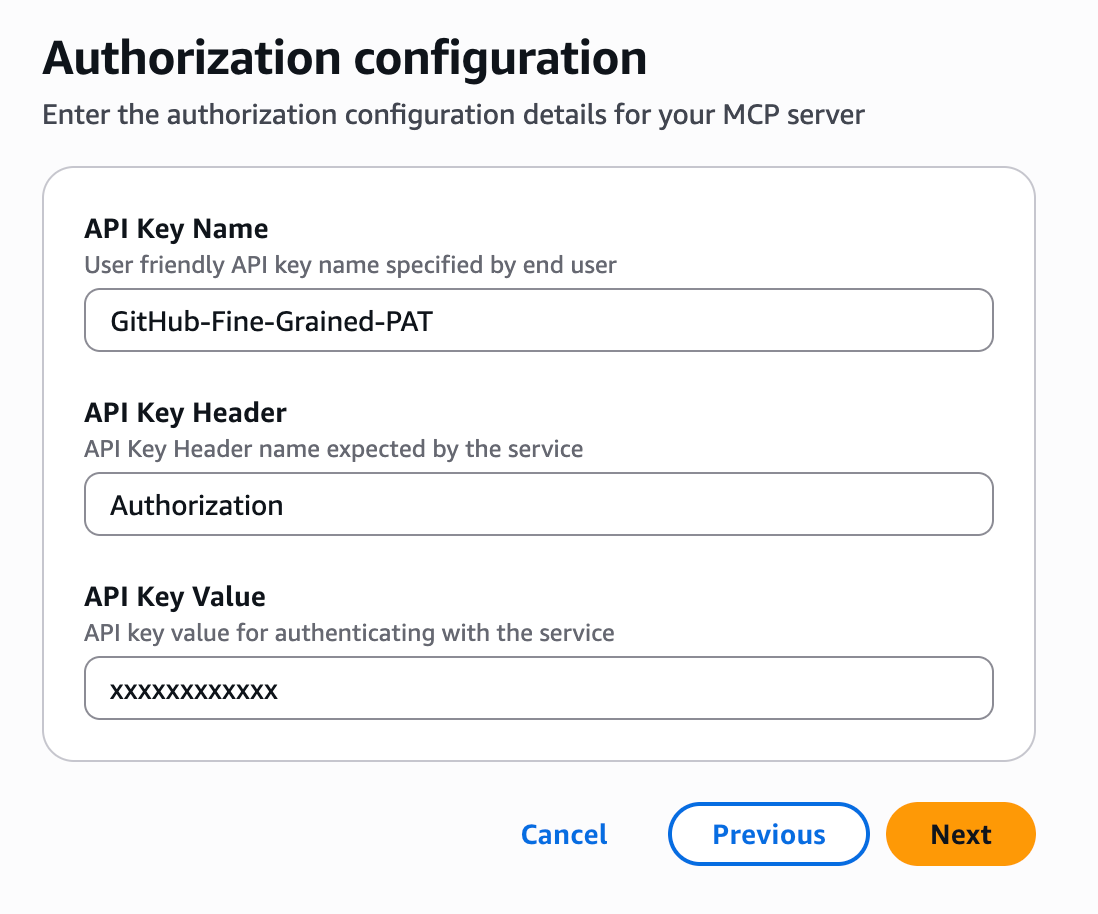
Task: Click blank panel space below API Key Value field
Action: (538, 740)
